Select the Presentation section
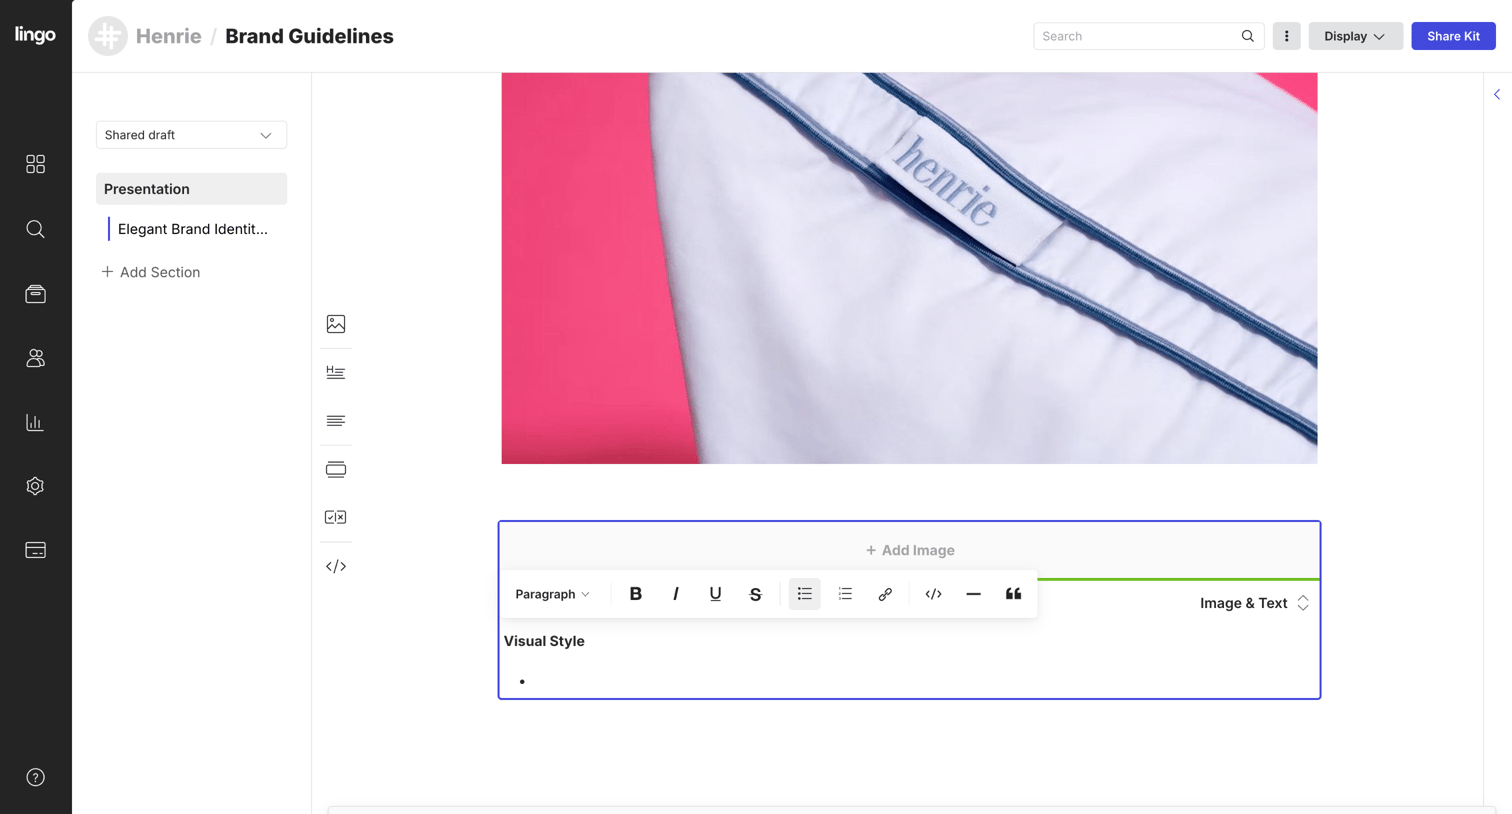This screenshot has width=1512, height=814. tap(191, 189)
